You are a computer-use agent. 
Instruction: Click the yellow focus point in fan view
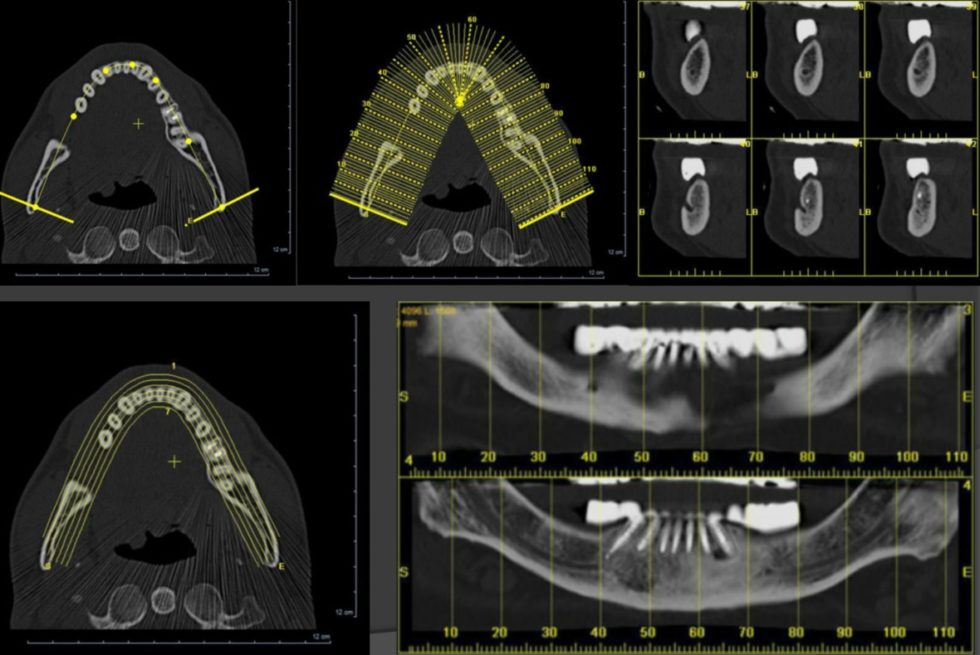point(457,100)
